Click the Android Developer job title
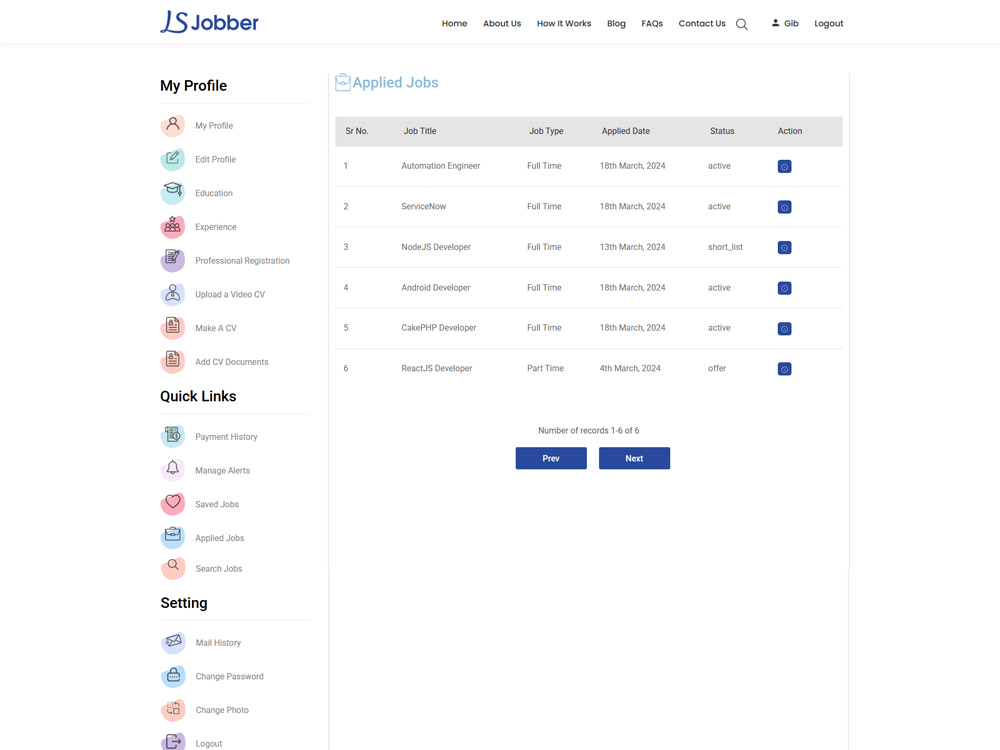The image size is (1000, 750). tap(436, 288)
